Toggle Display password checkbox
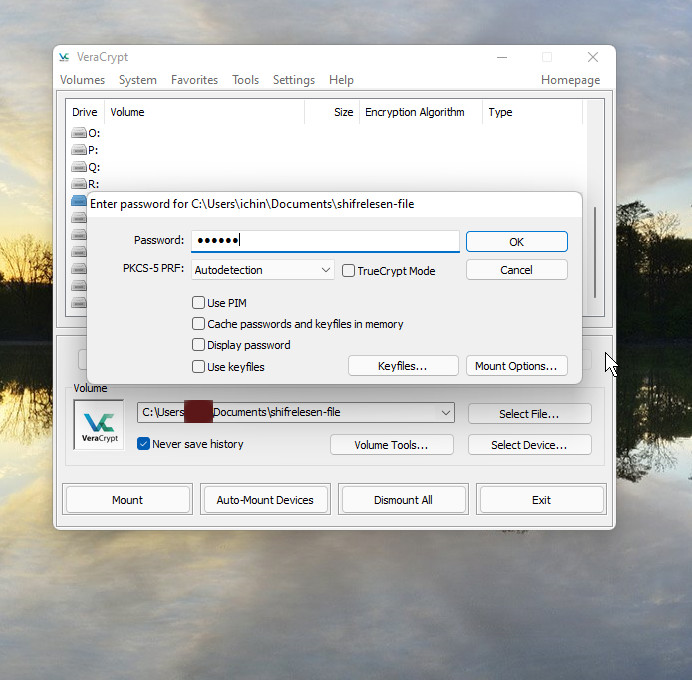Viewport: 692px width, 680px height. [x=198, y=345]
